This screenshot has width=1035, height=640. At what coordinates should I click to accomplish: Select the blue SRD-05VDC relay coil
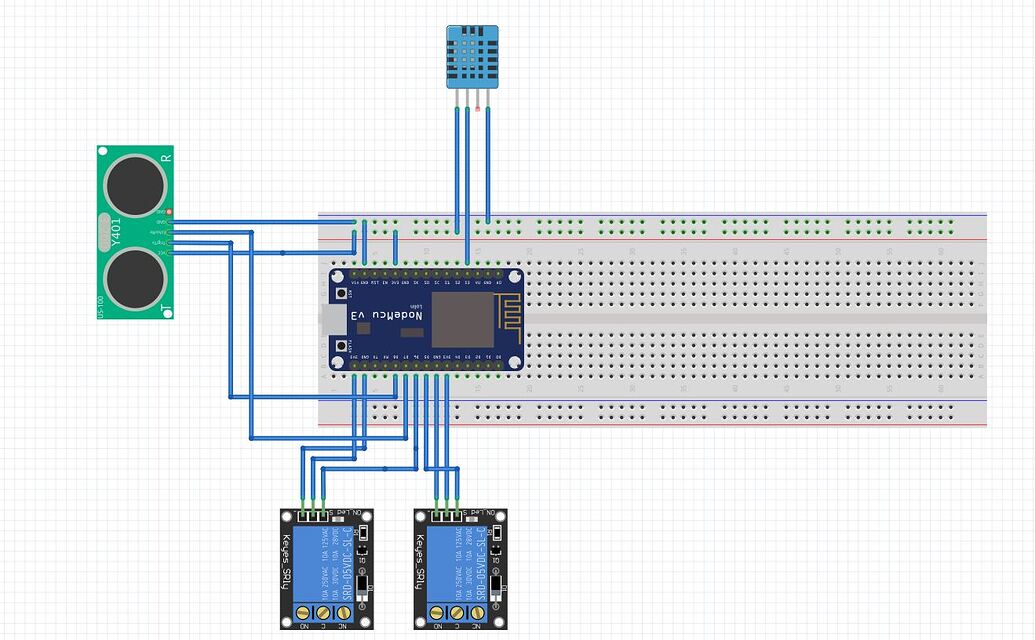pos(324,562)
